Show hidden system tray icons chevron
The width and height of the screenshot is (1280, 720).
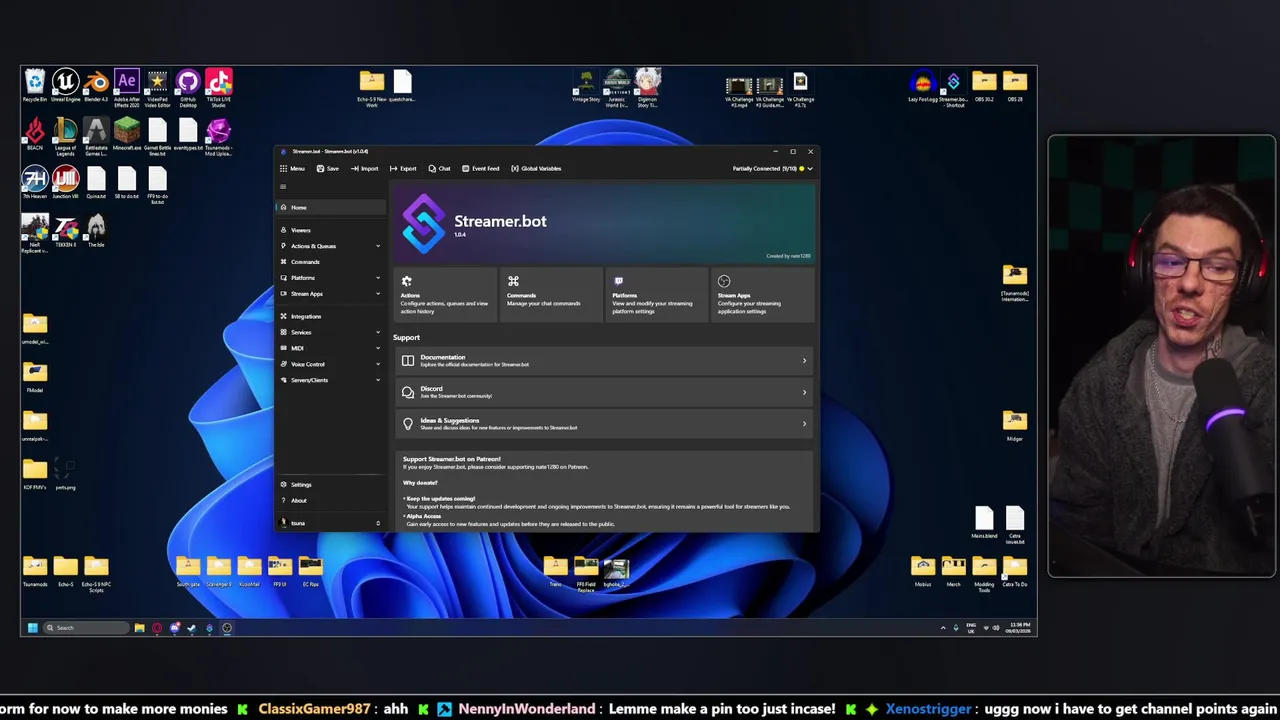[942, 628]
